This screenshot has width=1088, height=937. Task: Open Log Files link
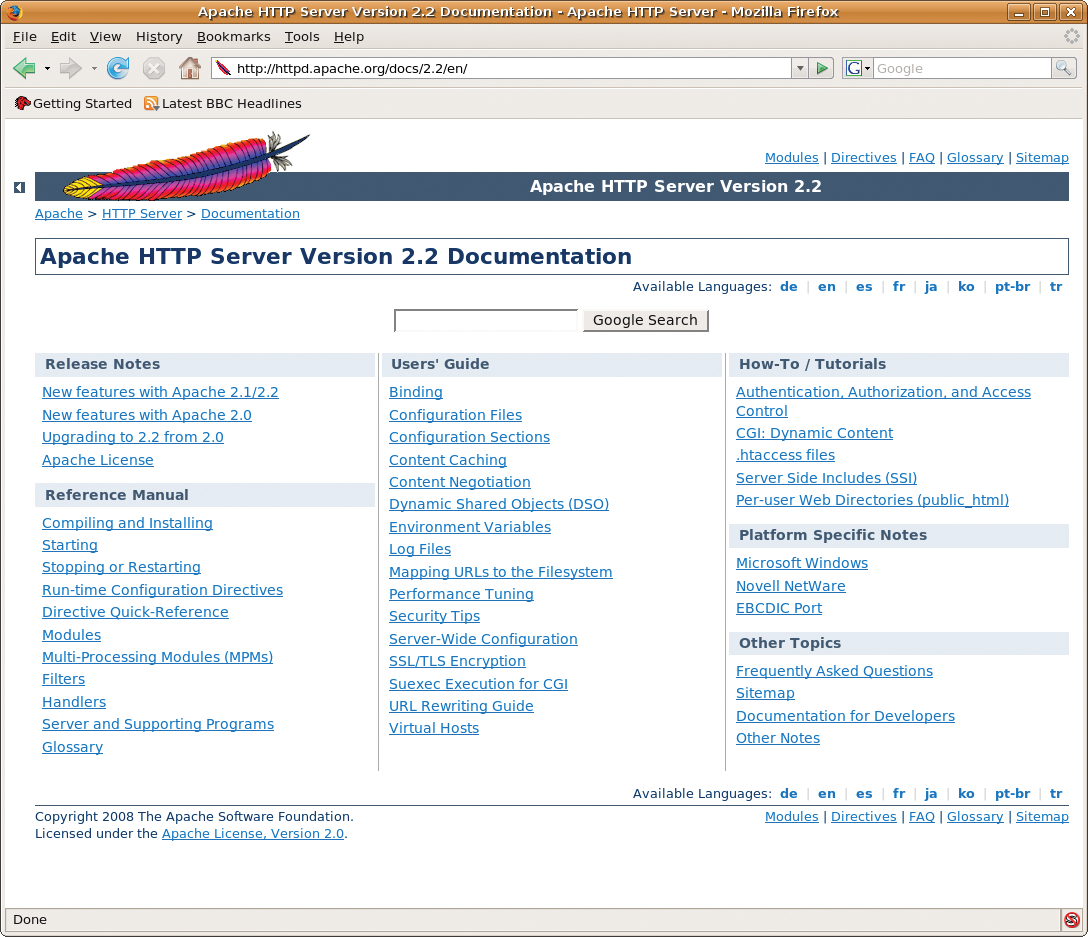pos(420,549)
